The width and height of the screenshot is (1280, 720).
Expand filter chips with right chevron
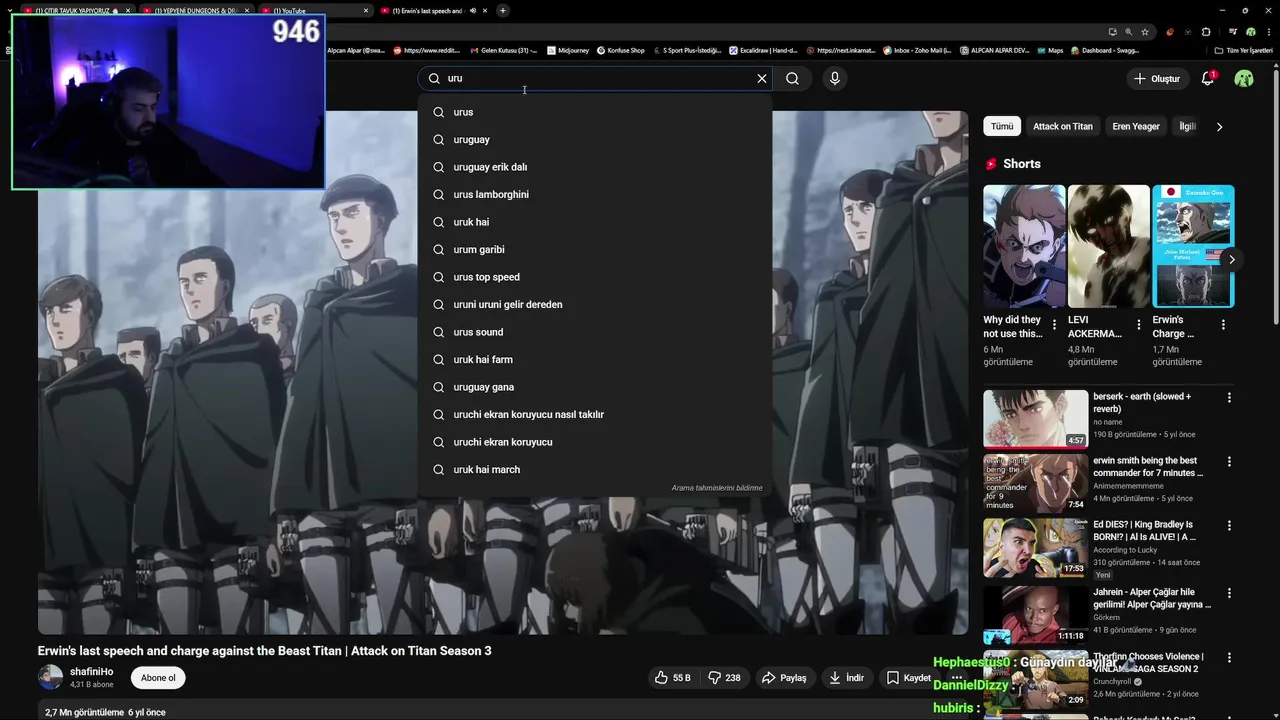(x=1219, y=127)
